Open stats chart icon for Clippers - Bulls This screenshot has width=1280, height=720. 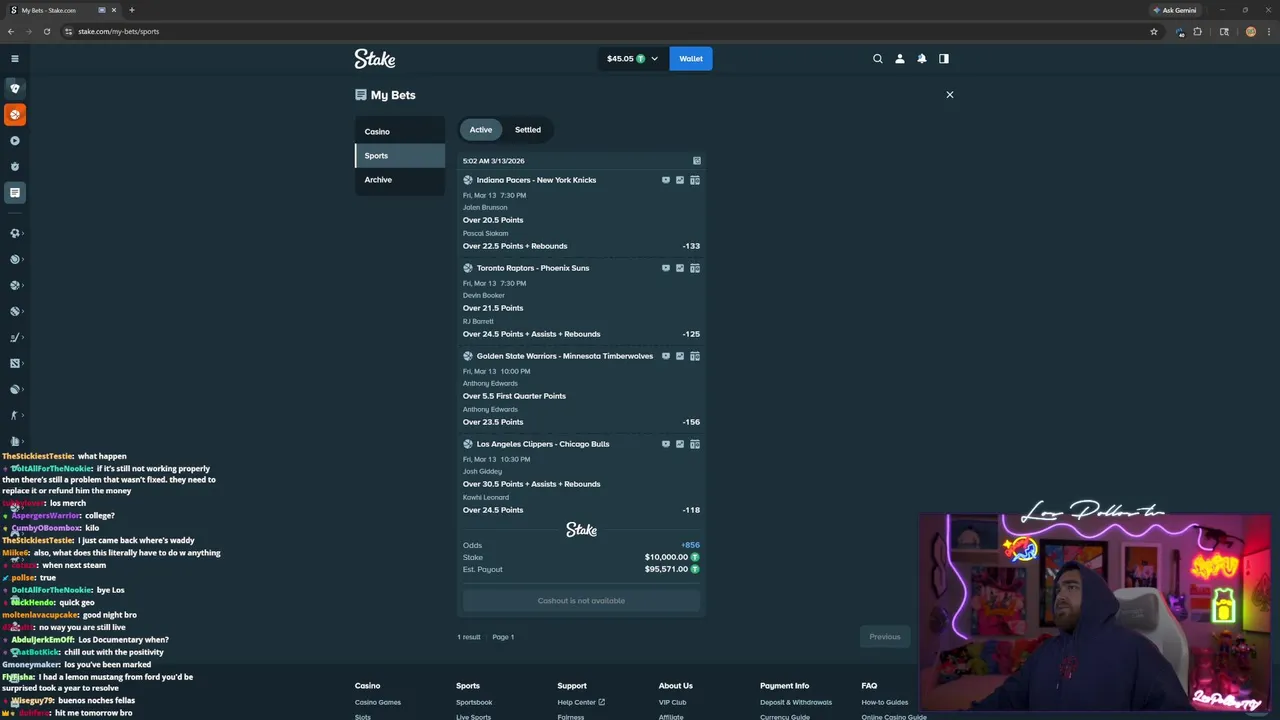click(680, 444)
